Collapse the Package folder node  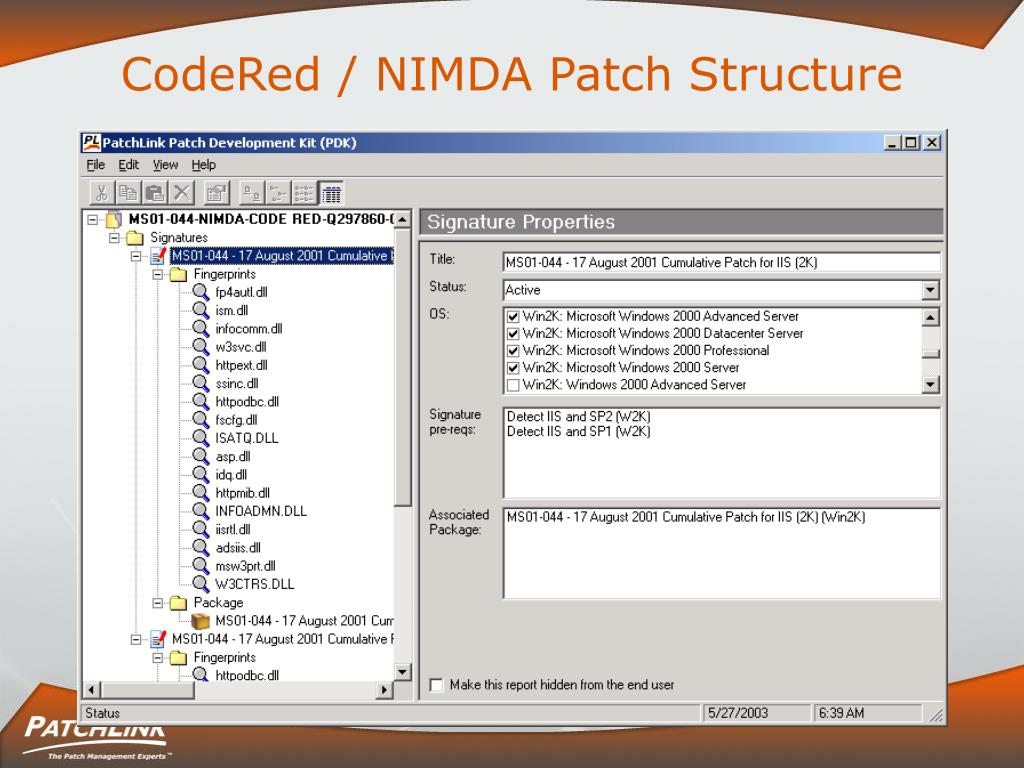[157, 603]
